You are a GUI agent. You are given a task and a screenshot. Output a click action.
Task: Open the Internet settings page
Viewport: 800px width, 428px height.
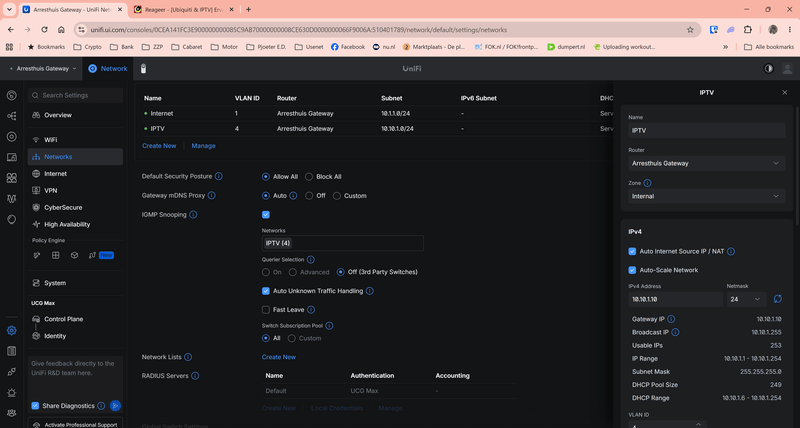click(75, 173)
